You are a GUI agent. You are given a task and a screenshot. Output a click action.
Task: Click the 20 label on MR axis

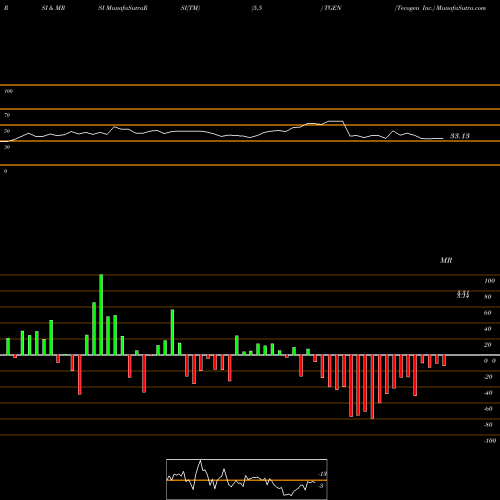pyautogui.click(x=488, y=345)
